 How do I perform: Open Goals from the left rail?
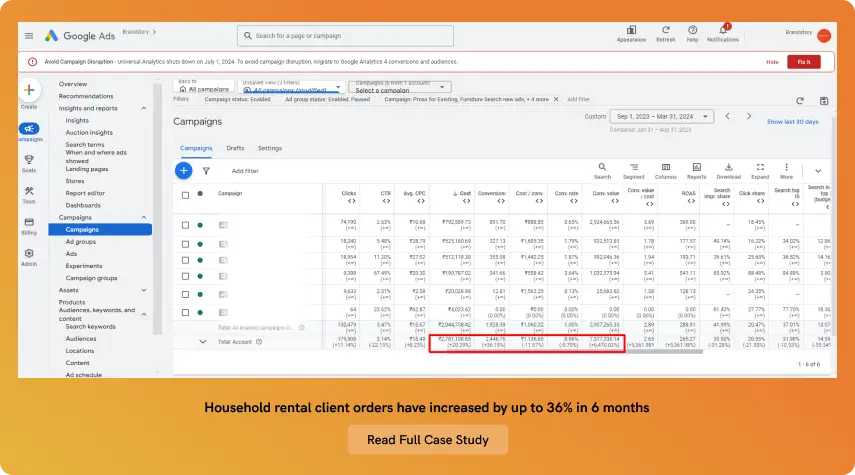[x=29, y=161]
